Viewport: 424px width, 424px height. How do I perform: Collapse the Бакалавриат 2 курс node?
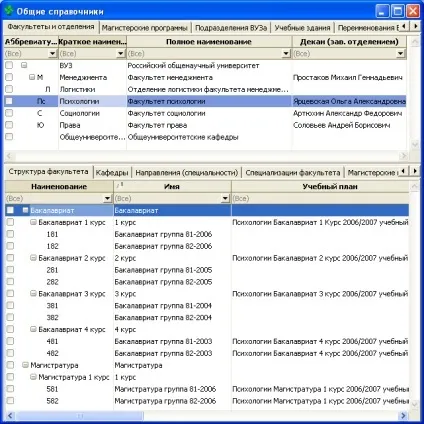tap(33, 258)
